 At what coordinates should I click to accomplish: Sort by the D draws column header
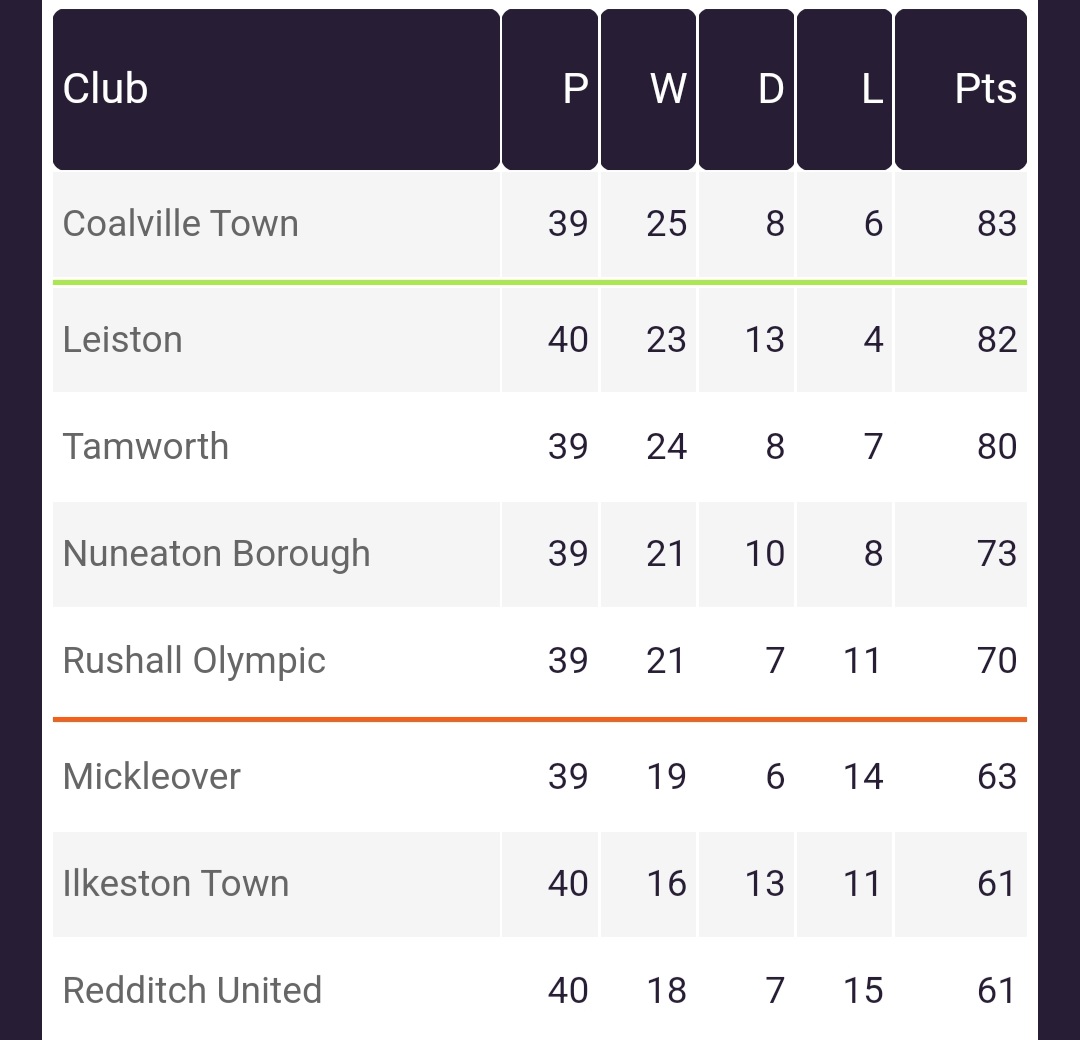[747, 90]
